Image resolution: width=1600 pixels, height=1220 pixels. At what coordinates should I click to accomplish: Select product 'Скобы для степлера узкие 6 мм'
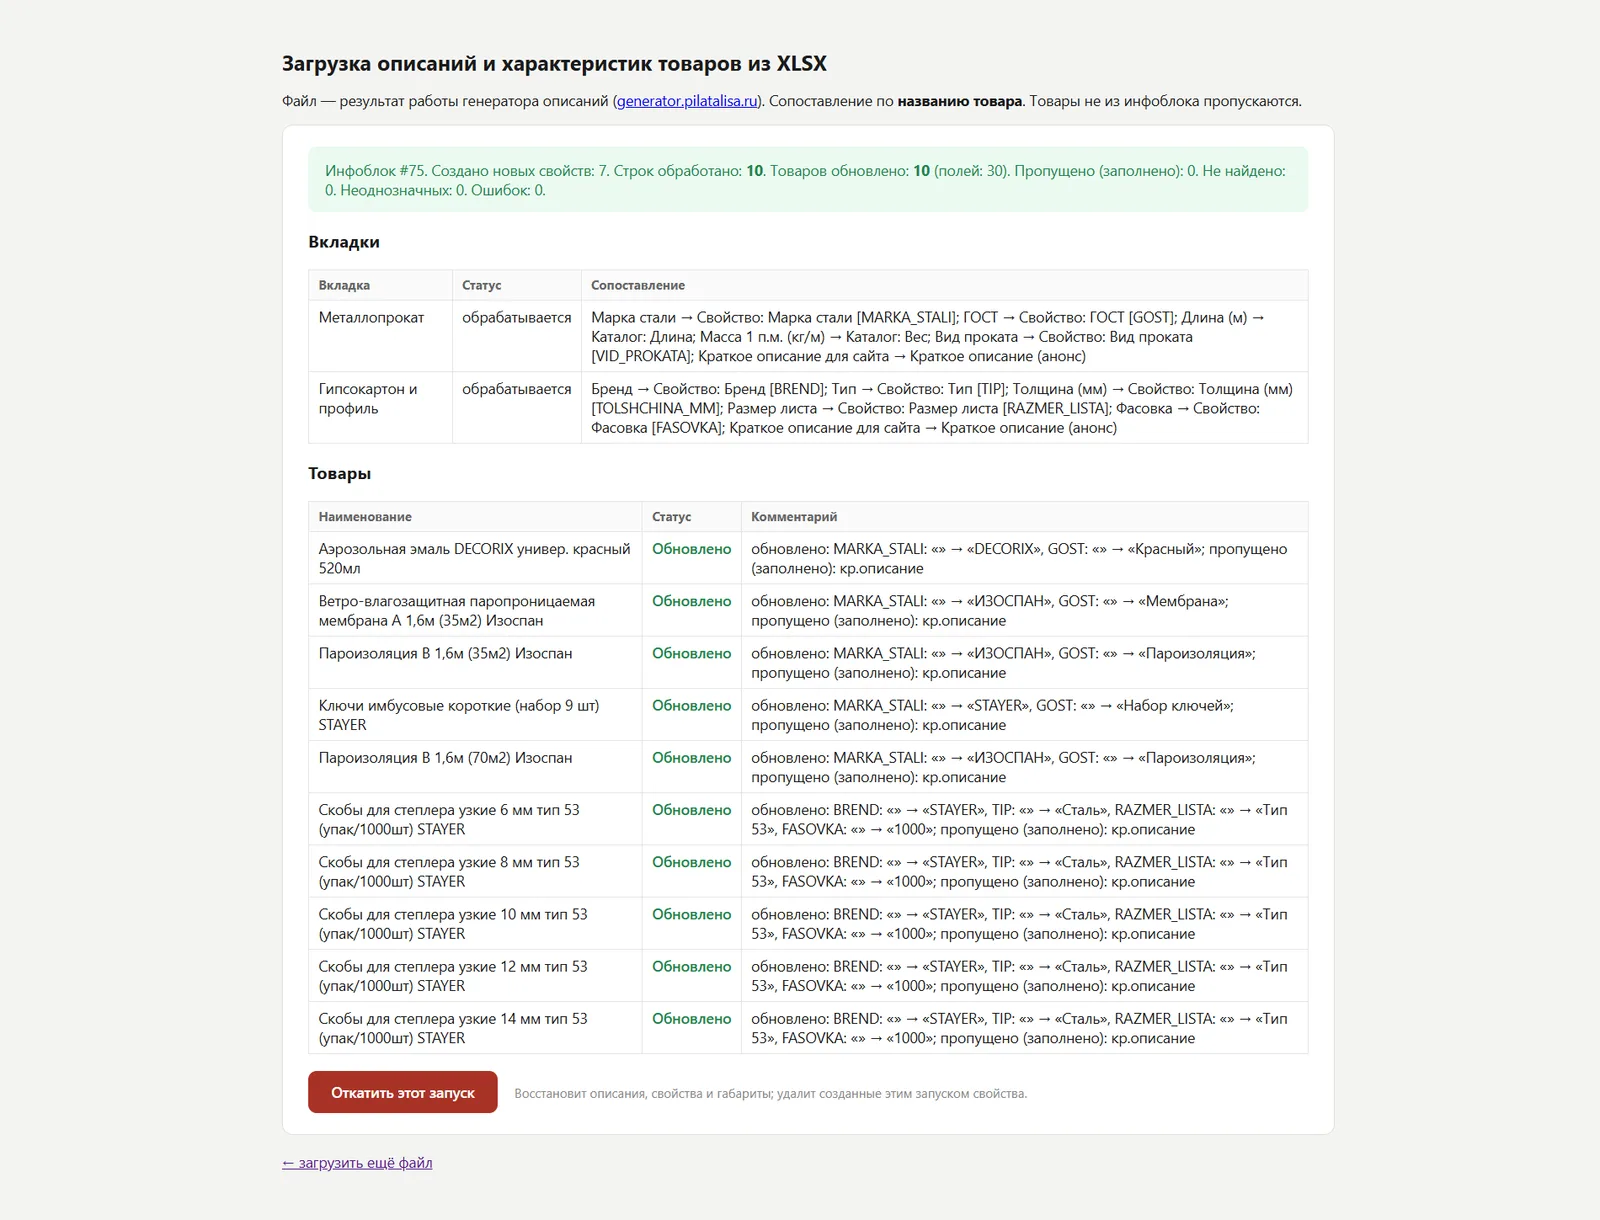[449, 819]
